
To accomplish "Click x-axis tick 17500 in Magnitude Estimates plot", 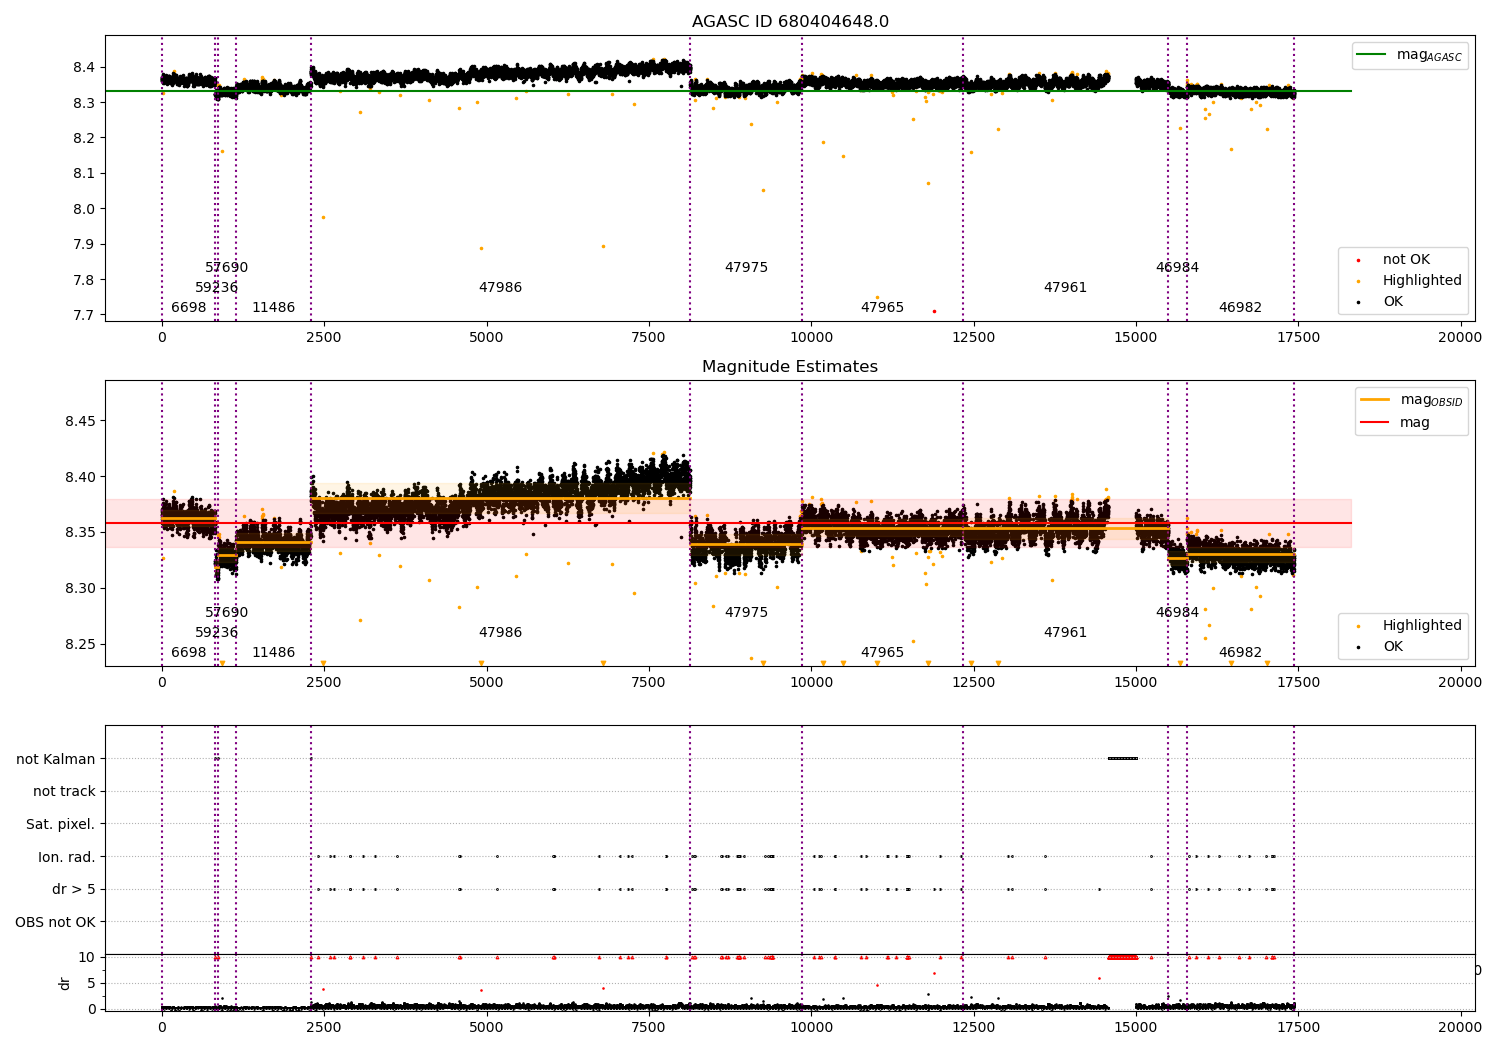I will click(x=1298, y=683).
